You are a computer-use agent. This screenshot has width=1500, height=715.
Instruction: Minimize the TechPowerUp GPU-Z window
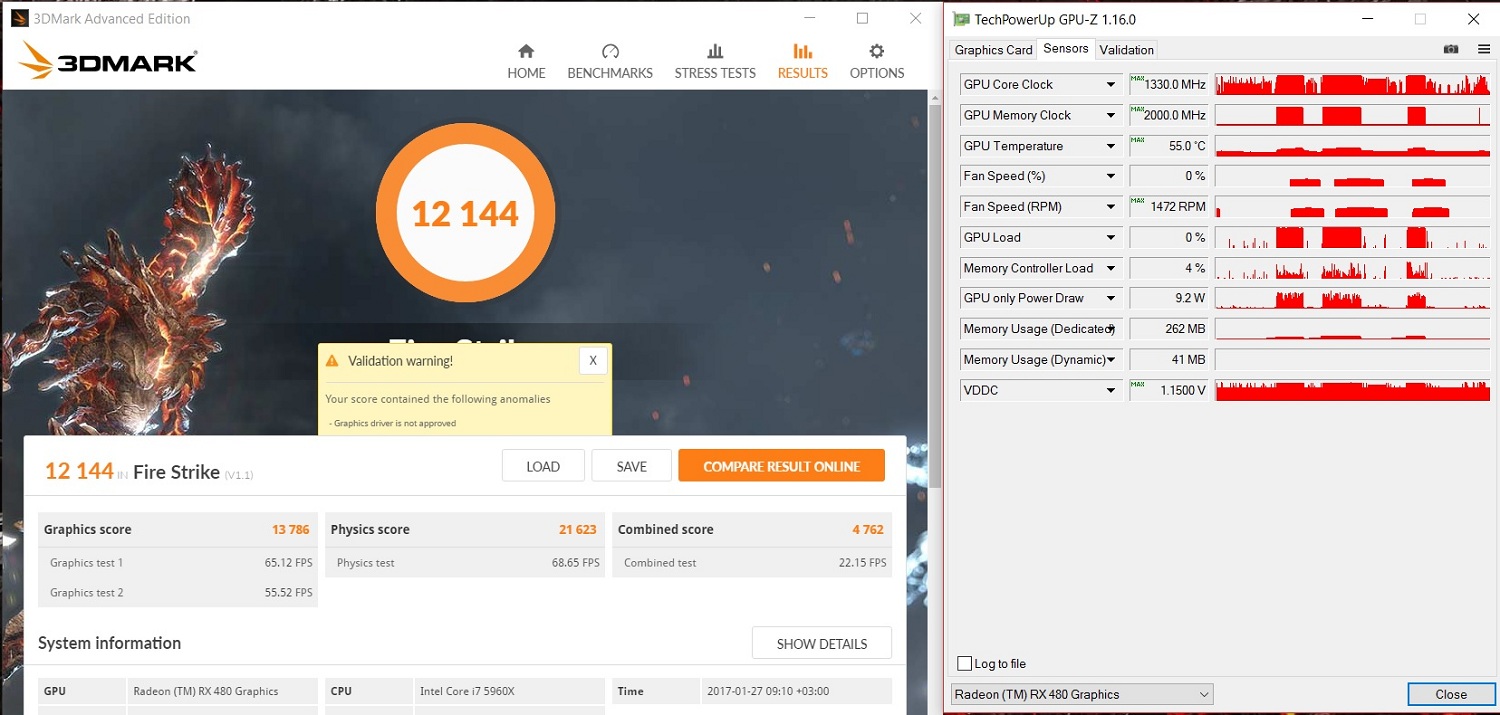tap(1367, 19)
